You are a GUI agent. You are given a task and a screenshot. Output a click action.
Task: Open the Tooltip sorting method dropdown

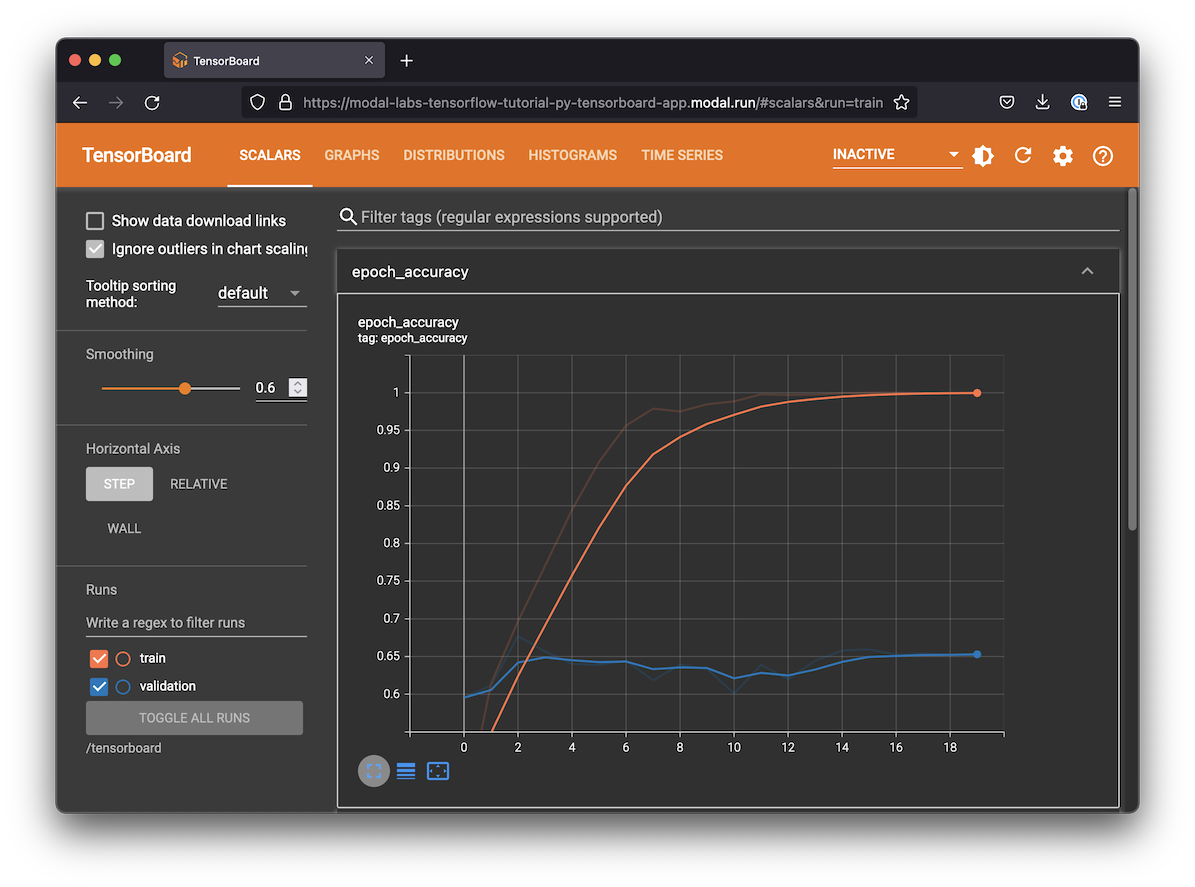pyautogui.click(x=261, y=293)
